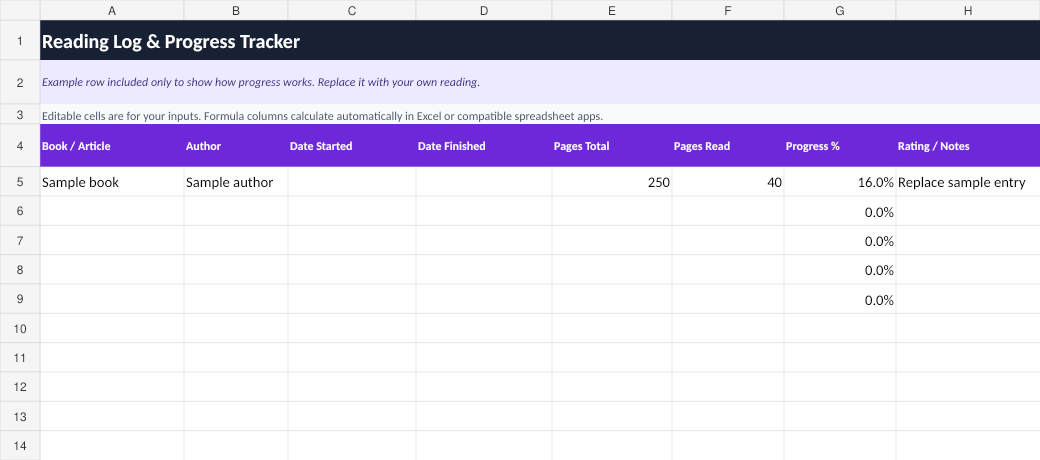Click the 'Book / Article' header cell

pos(112,146)
